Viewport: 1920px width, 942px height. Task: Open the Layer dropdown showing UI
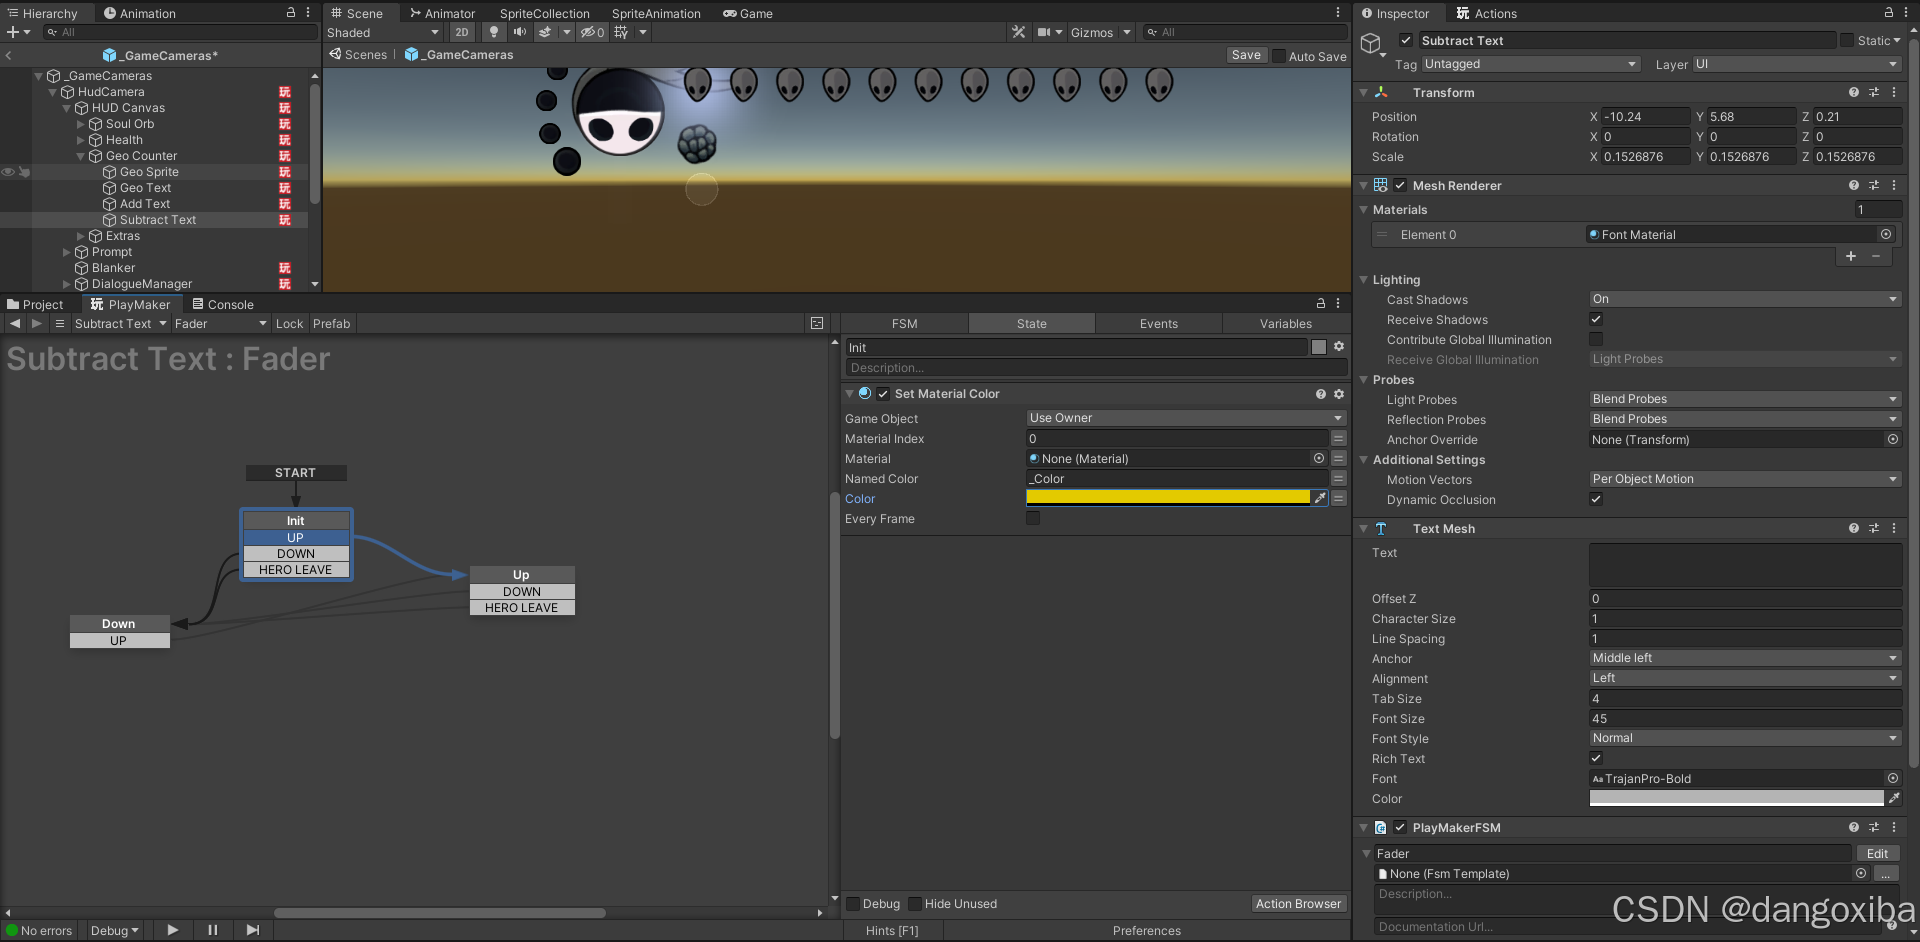1797,64
